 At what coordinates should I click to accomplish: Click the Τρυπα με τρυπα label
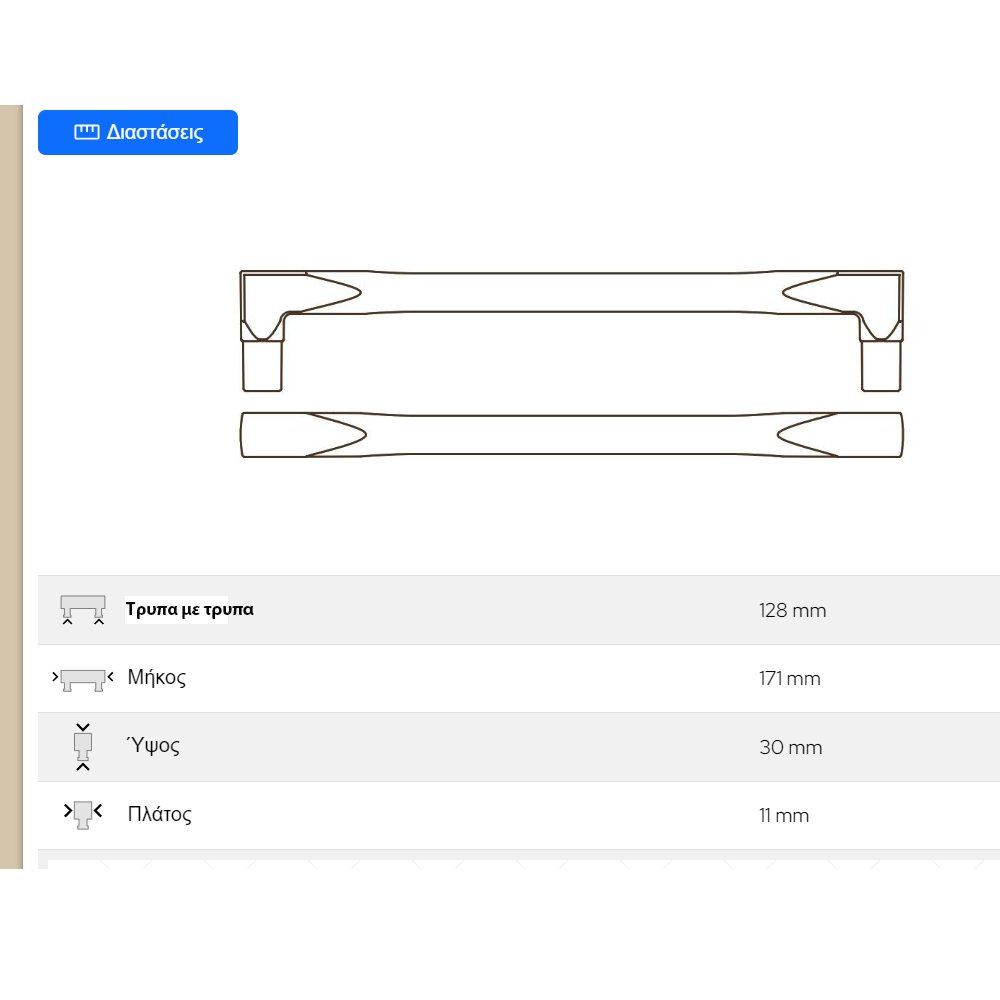[189, 609]
